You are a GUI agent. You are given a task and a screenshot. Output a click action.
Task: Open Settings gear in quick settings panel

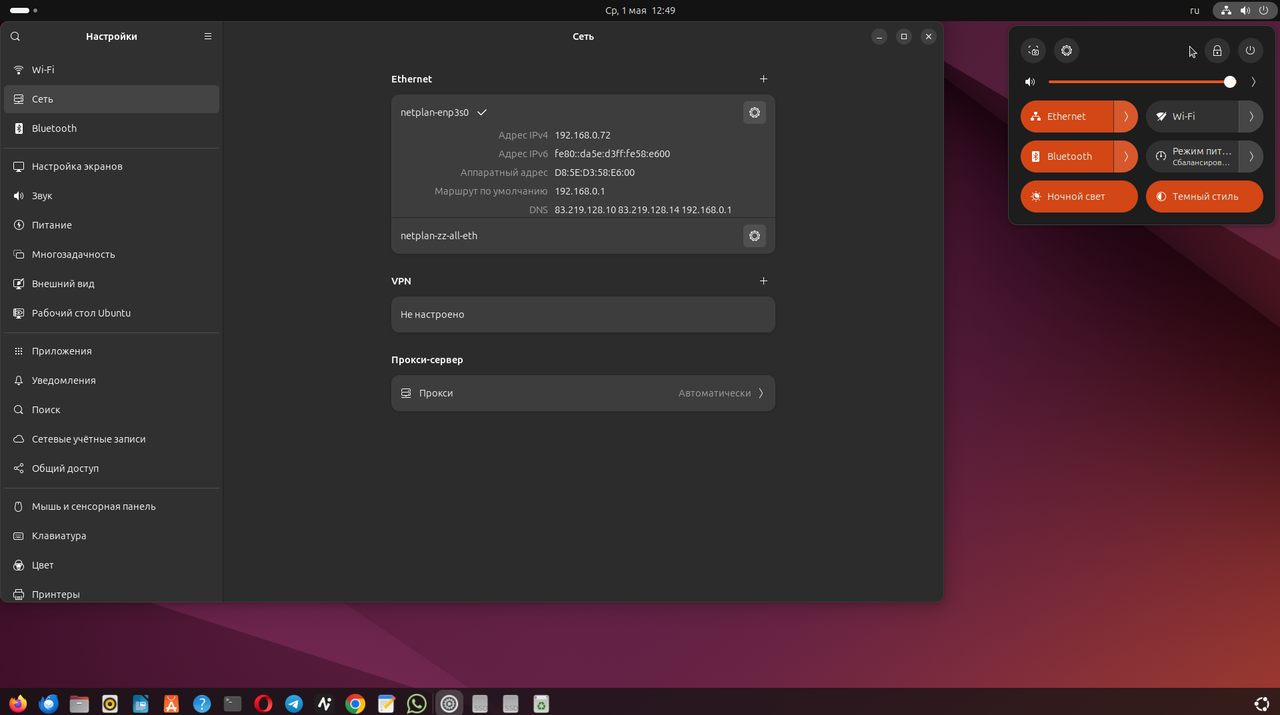click(1067, 51)
